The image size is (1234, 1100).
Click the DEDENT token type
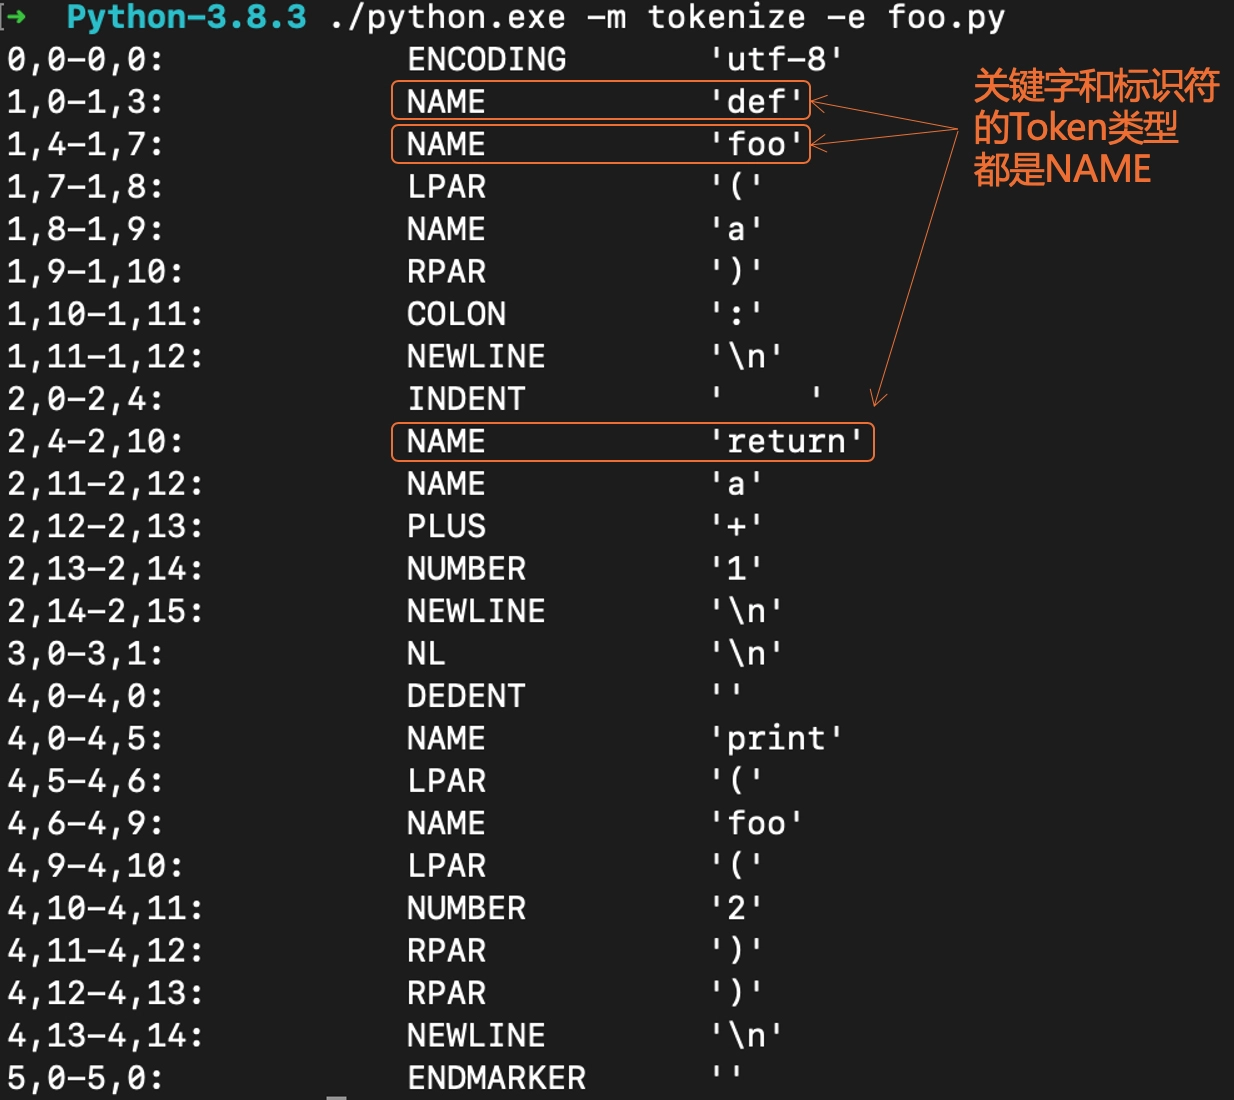466,696
